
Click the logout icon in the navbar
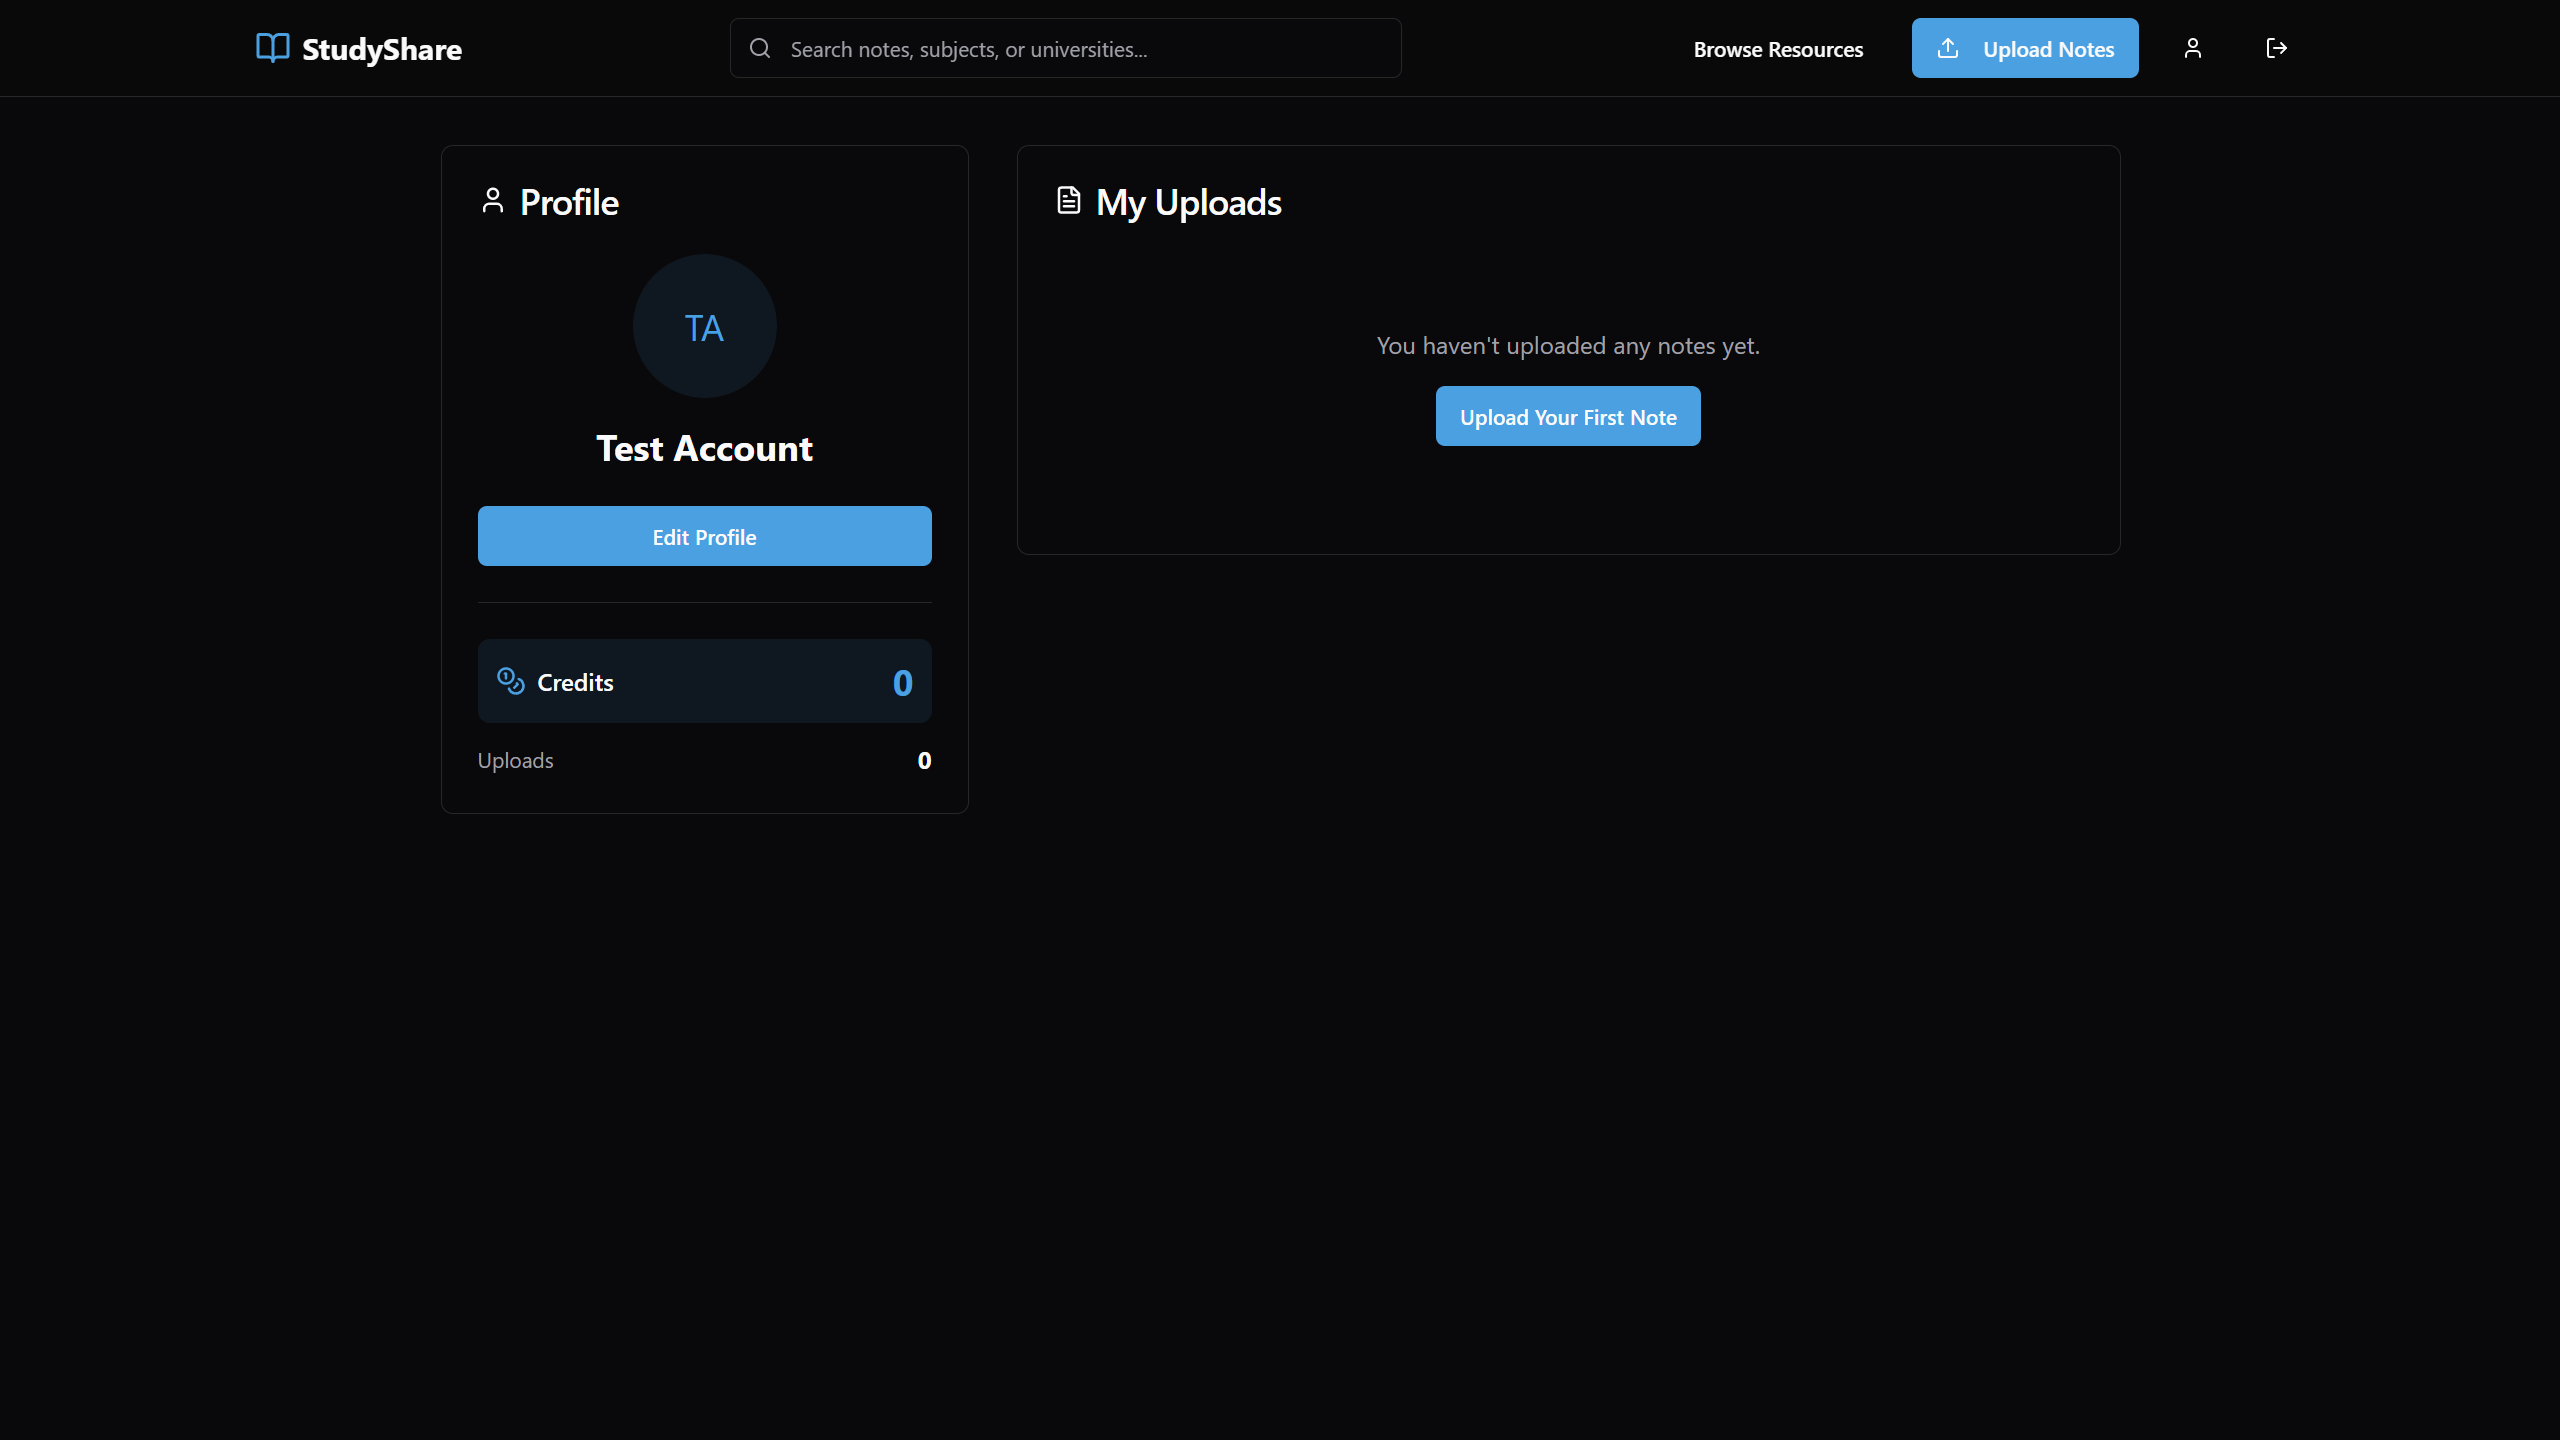pyautogui.click(x=2276, y=48)
